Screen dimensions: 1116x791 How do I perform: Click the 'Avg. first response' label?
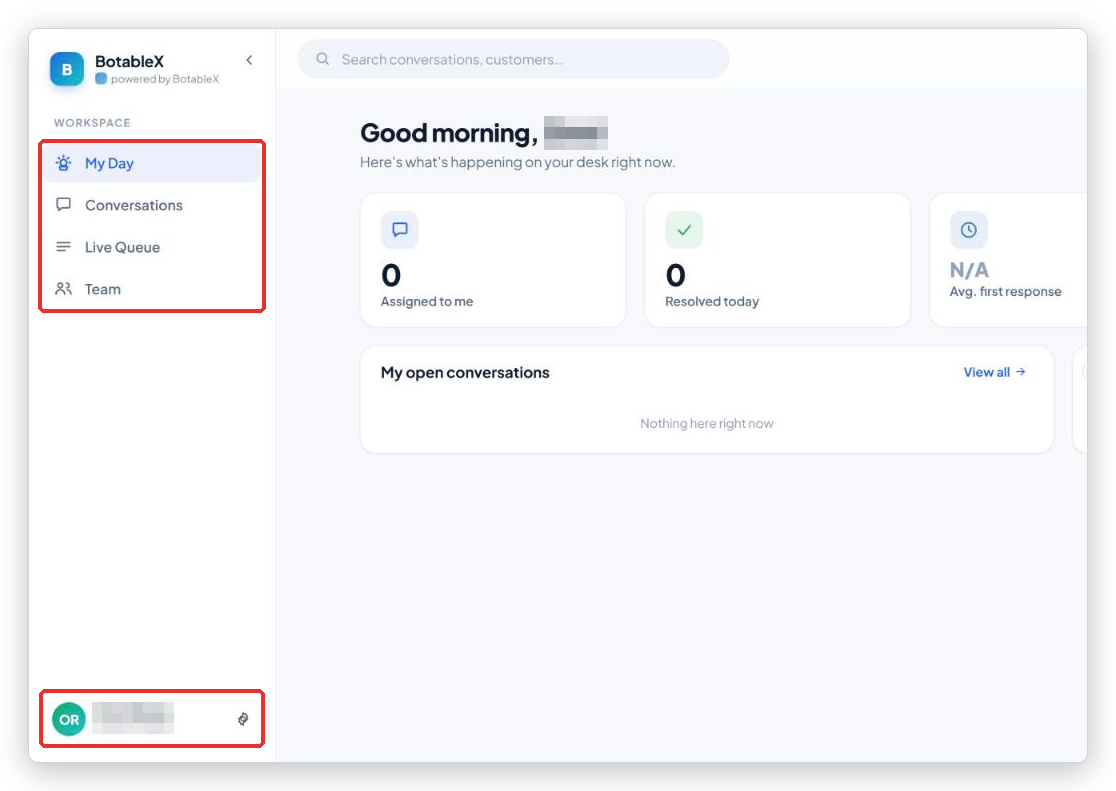click(1005, 291)
